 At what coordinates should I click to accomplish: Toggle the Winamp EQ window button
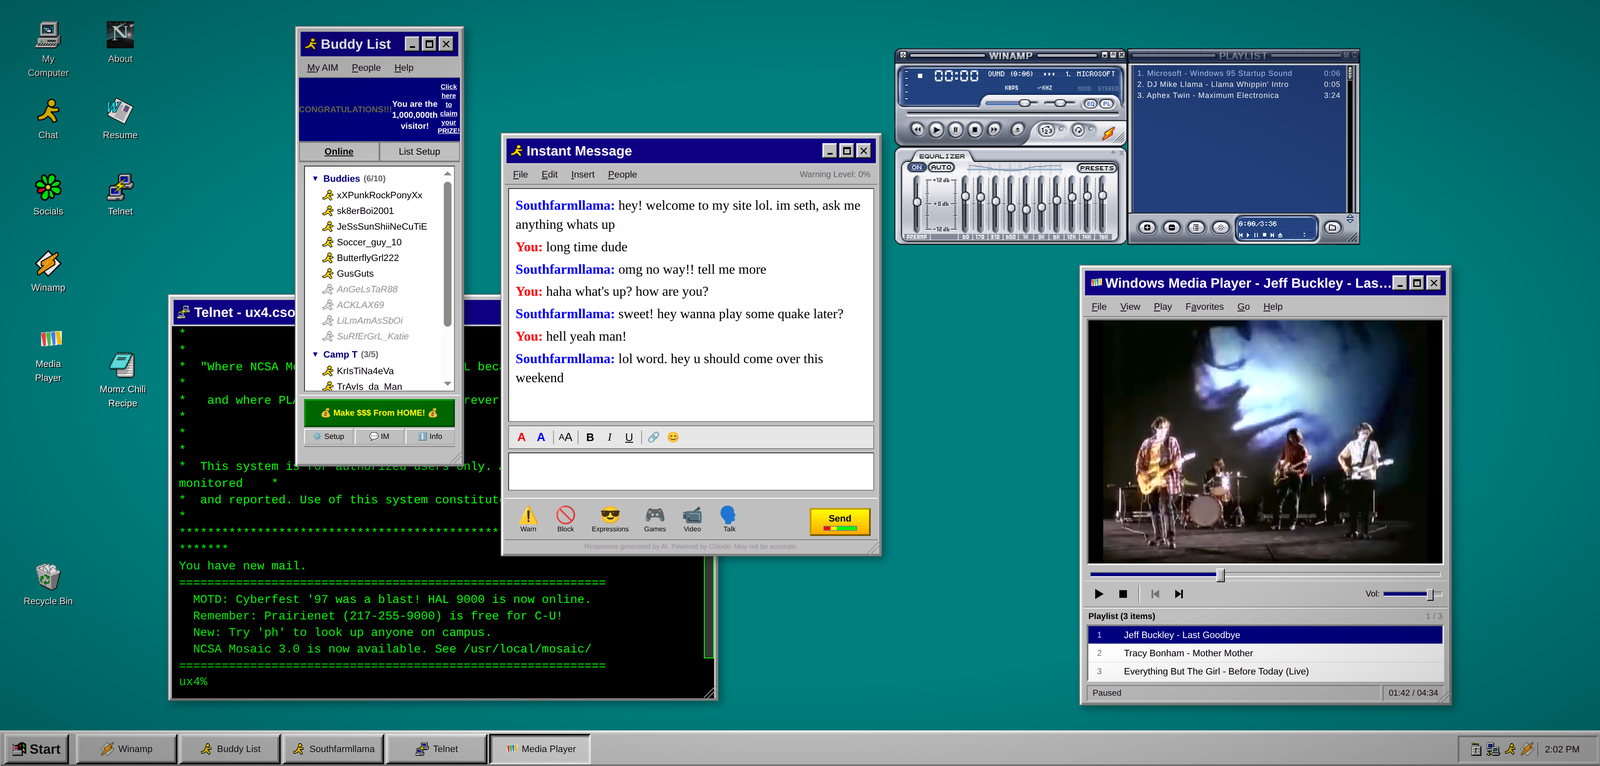tap(1090, 104)
